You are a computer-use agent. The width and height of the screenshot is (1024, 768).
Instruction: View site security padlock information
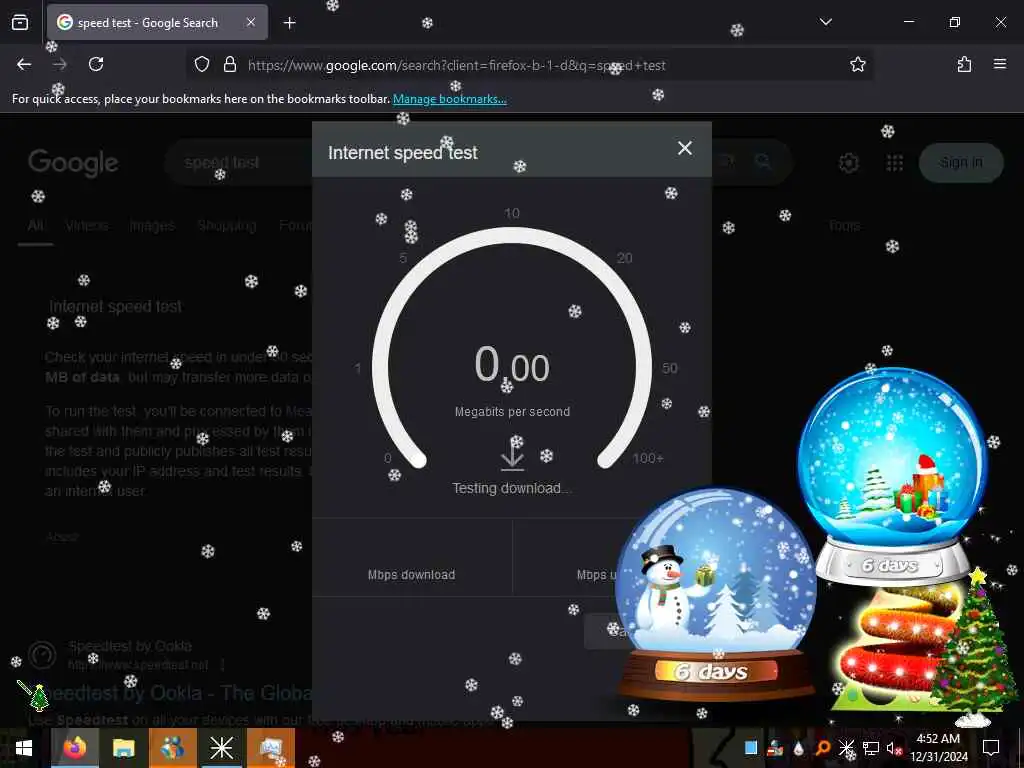(229, 65)
